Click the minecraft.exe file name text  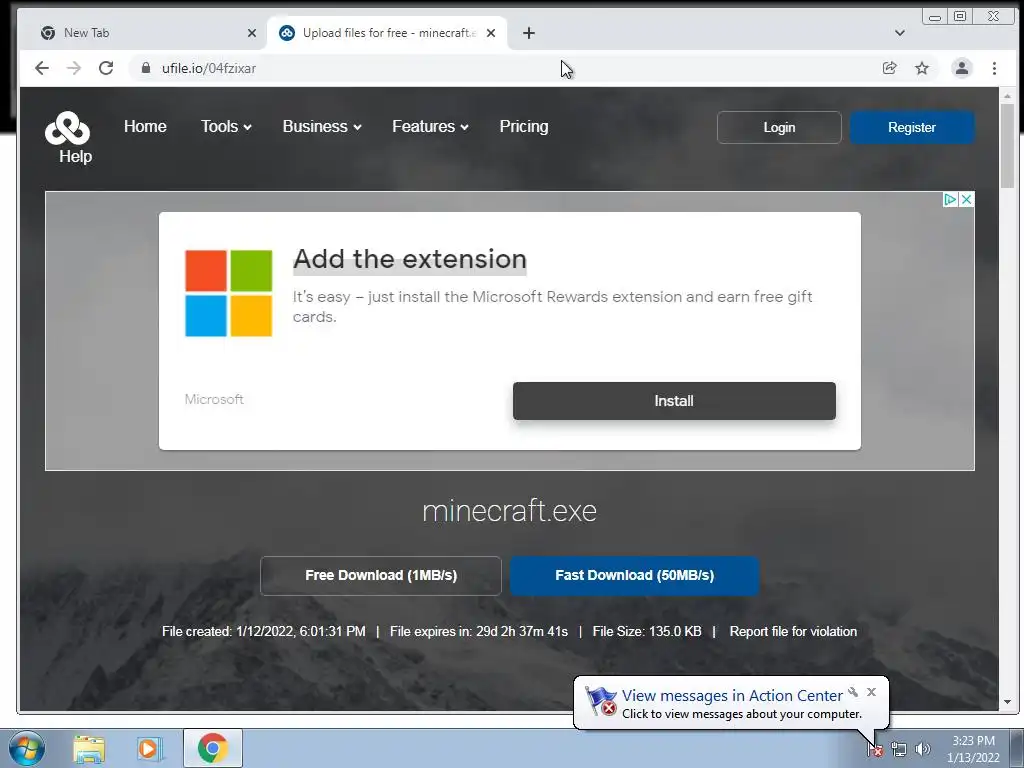[x=509, y=511]
